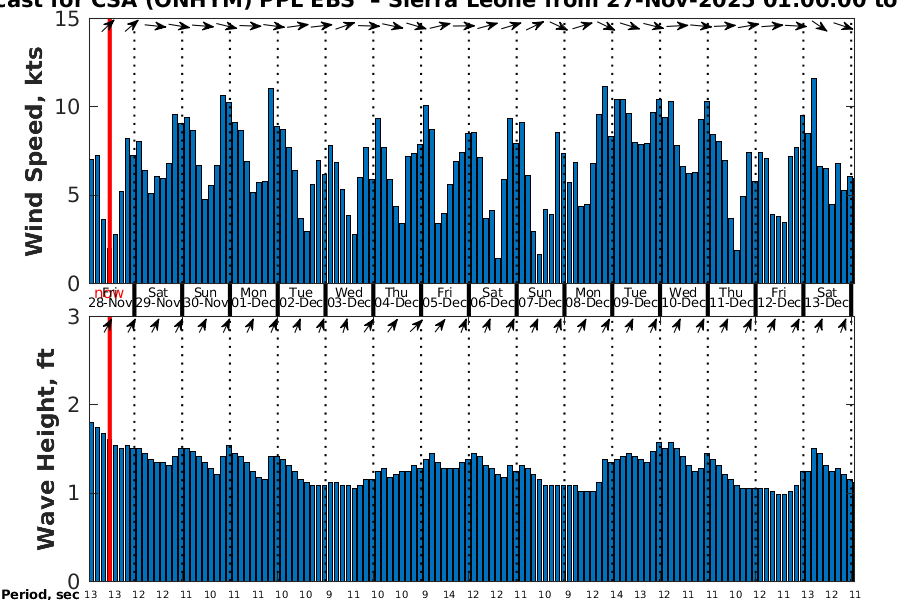
Task: Click the red current-time line in wave height chart
Action: (109, 450)
